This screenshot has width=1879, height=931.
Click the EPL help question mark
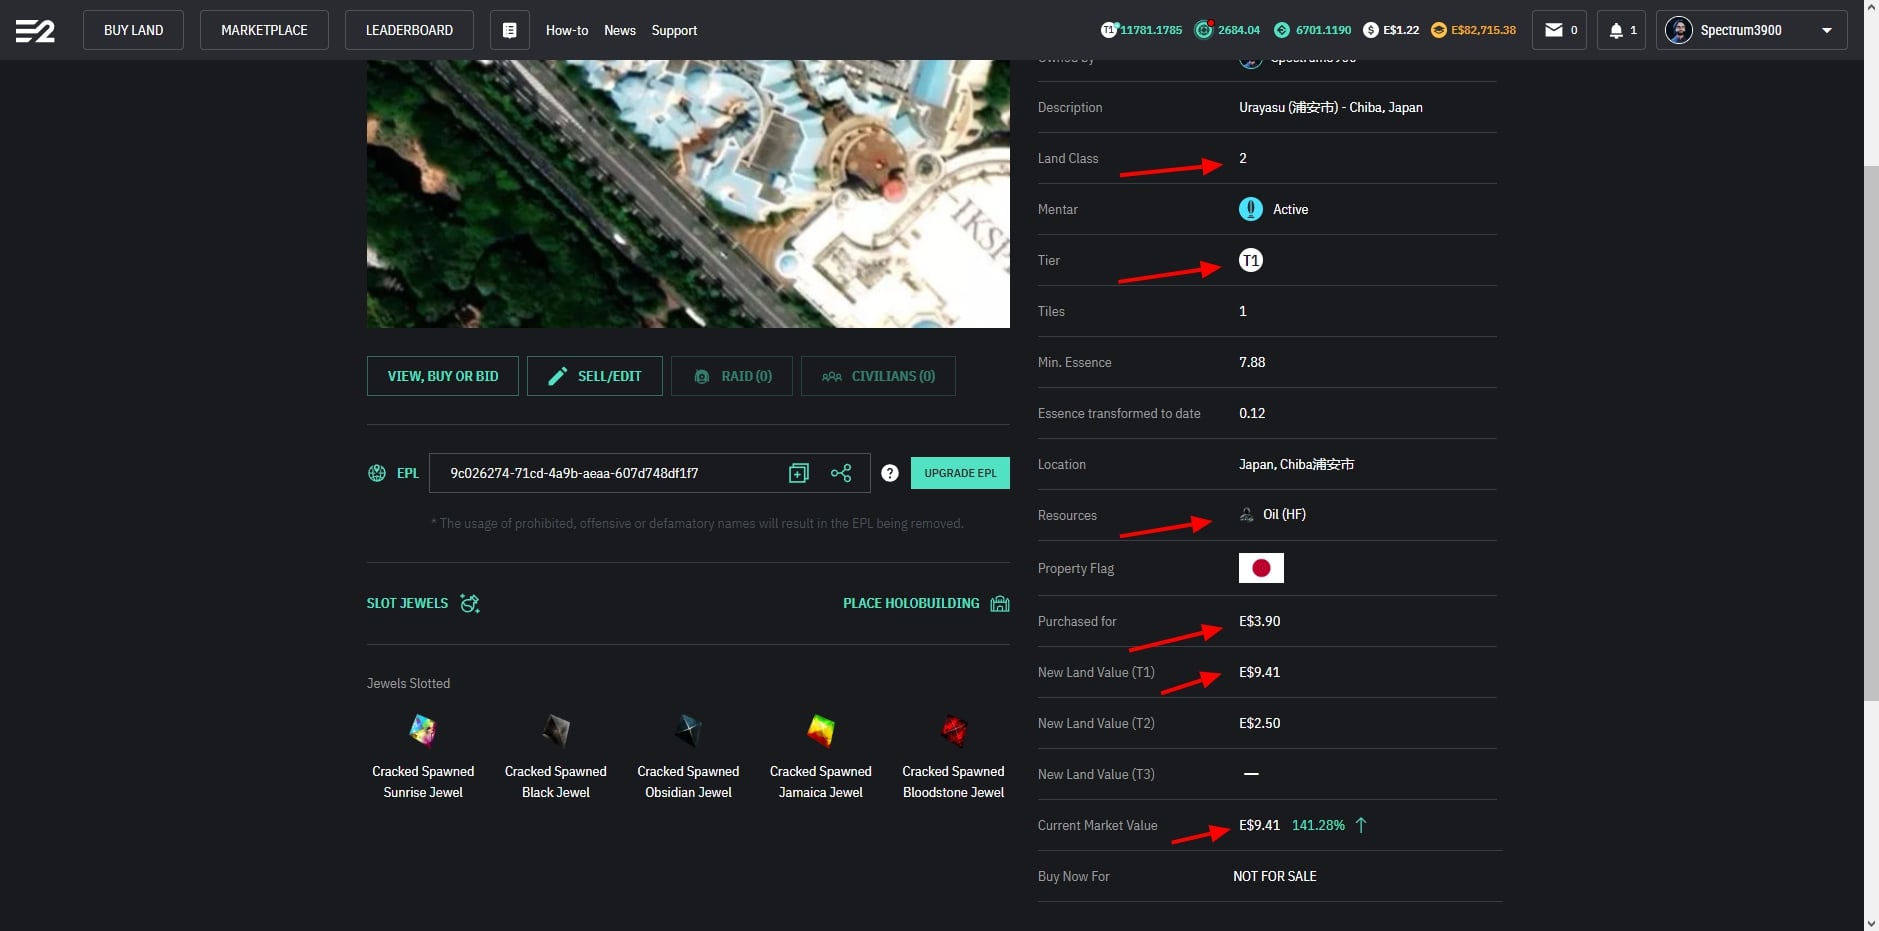click(x=890, y=473)
